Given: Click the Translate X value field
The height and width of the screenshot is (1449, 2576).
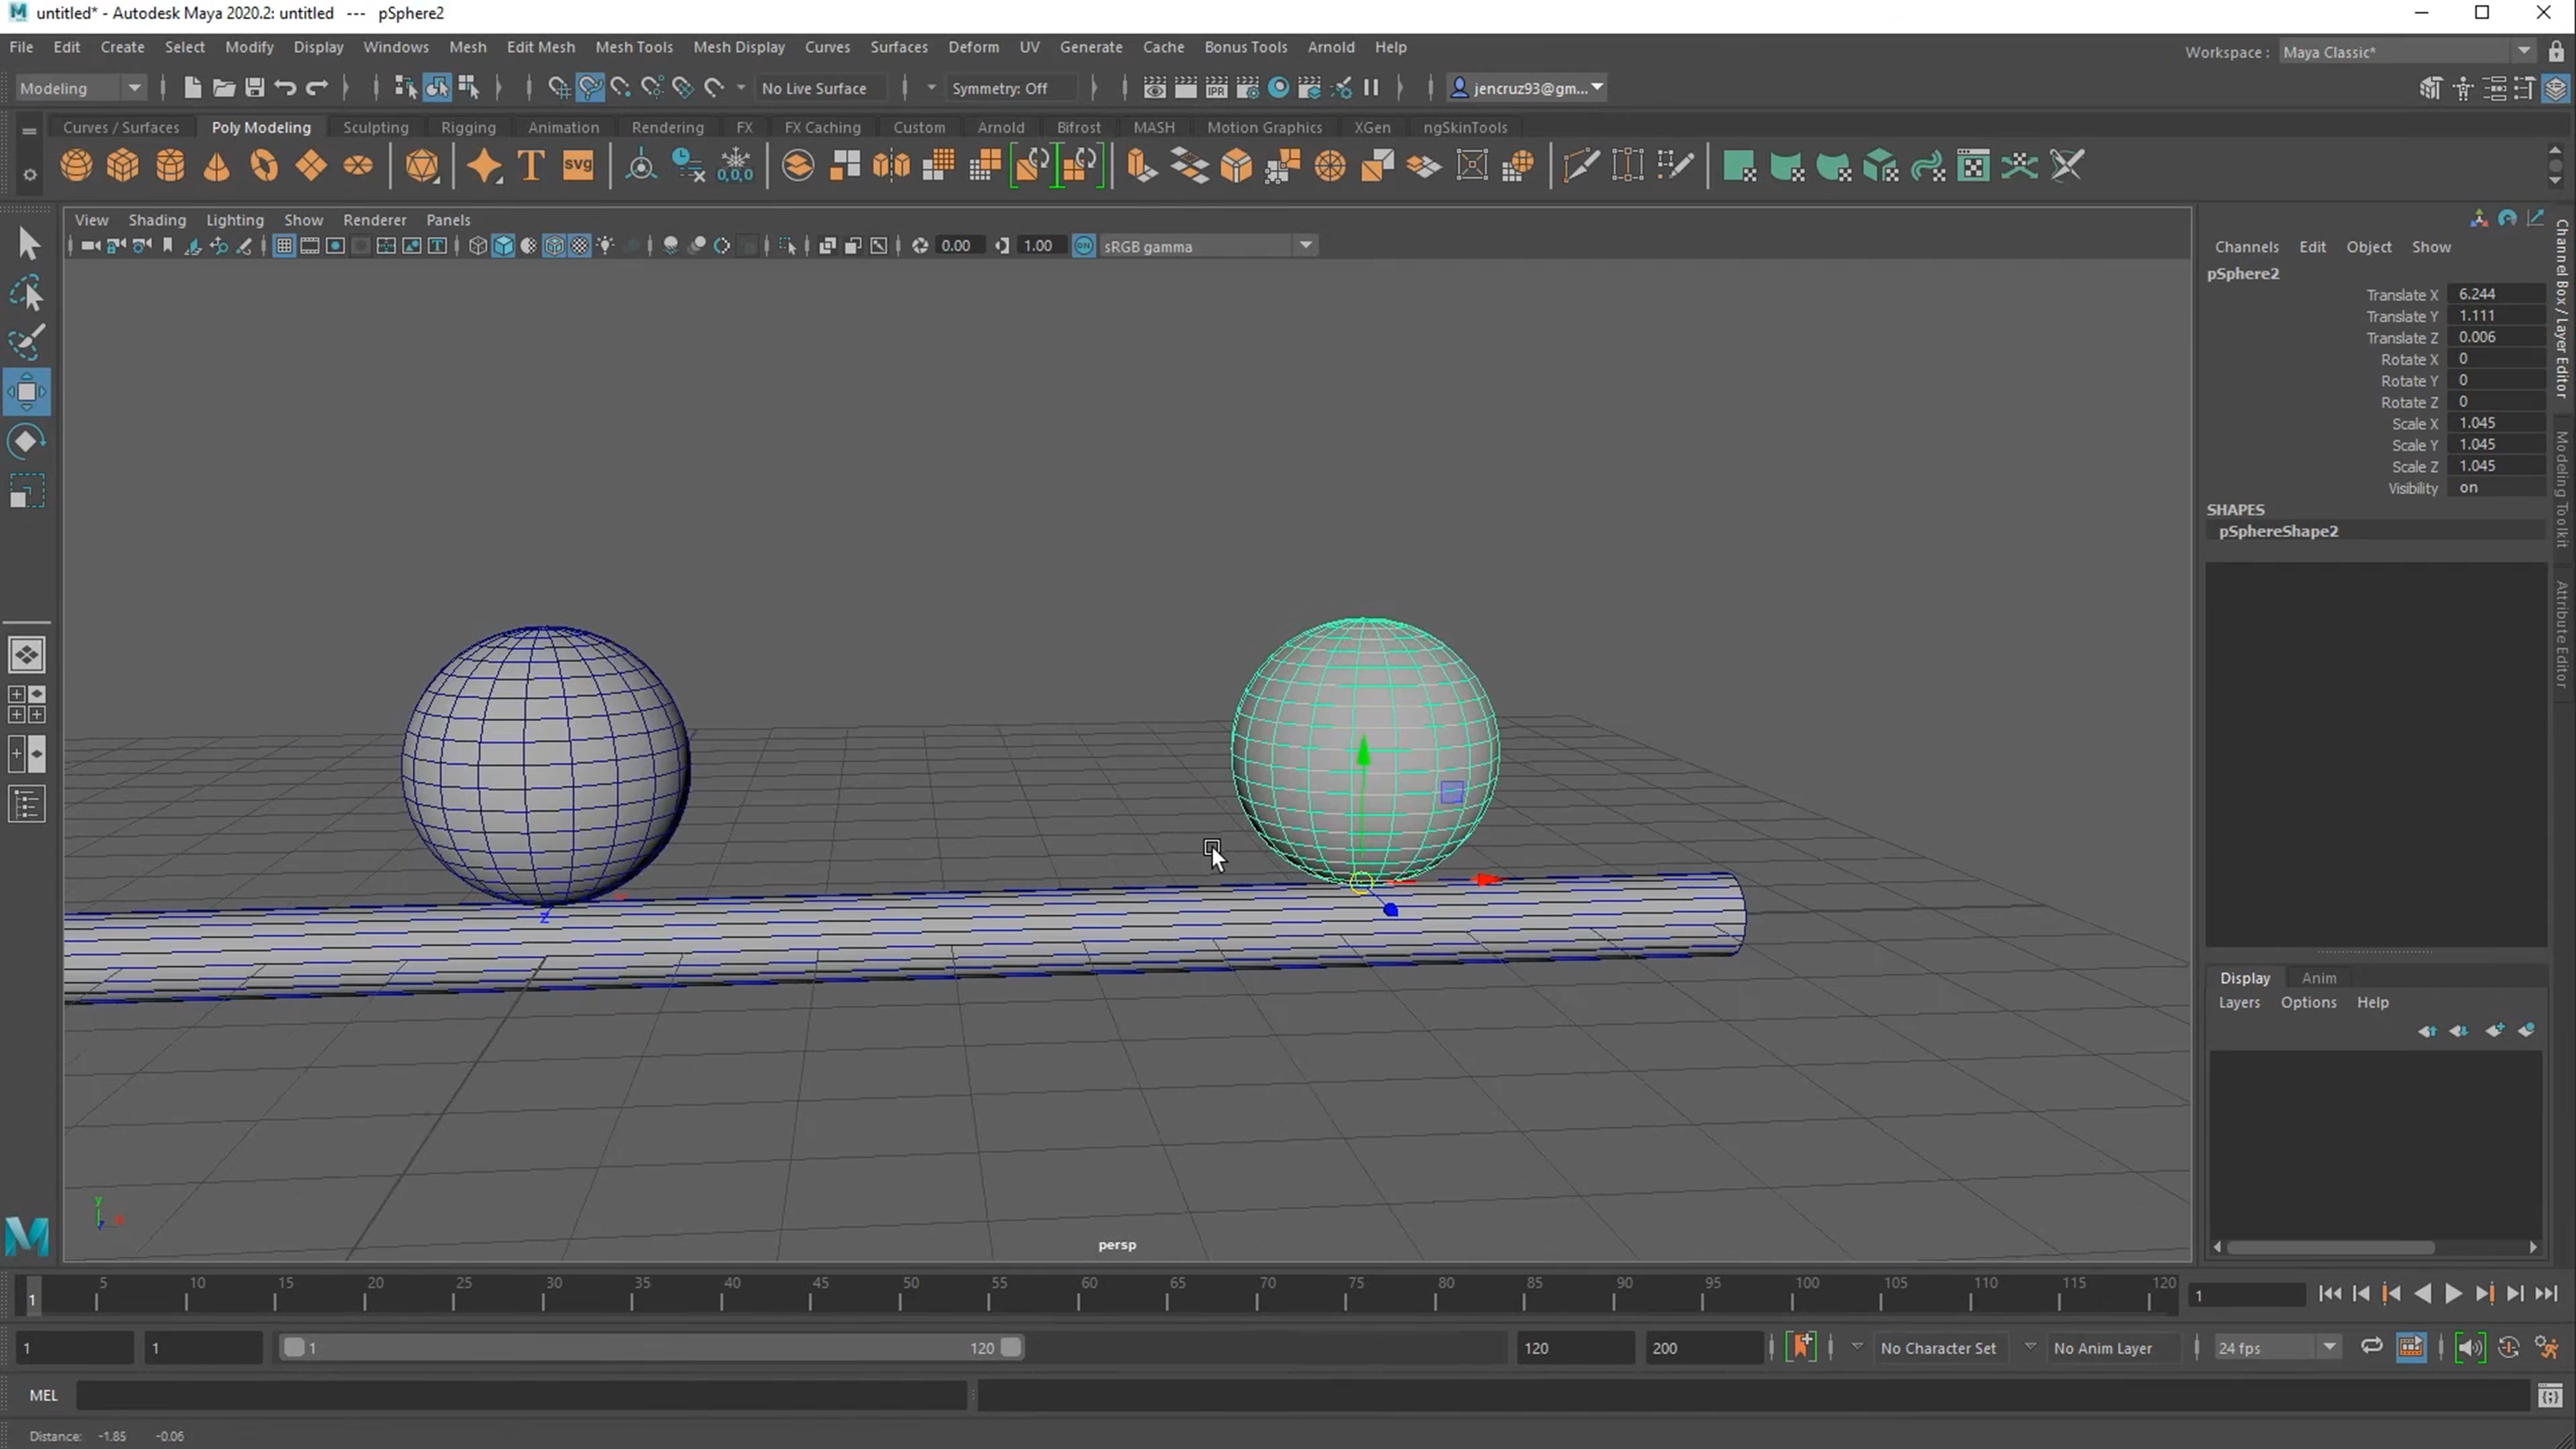Looking at the screenshot, I should [2497, 294].
